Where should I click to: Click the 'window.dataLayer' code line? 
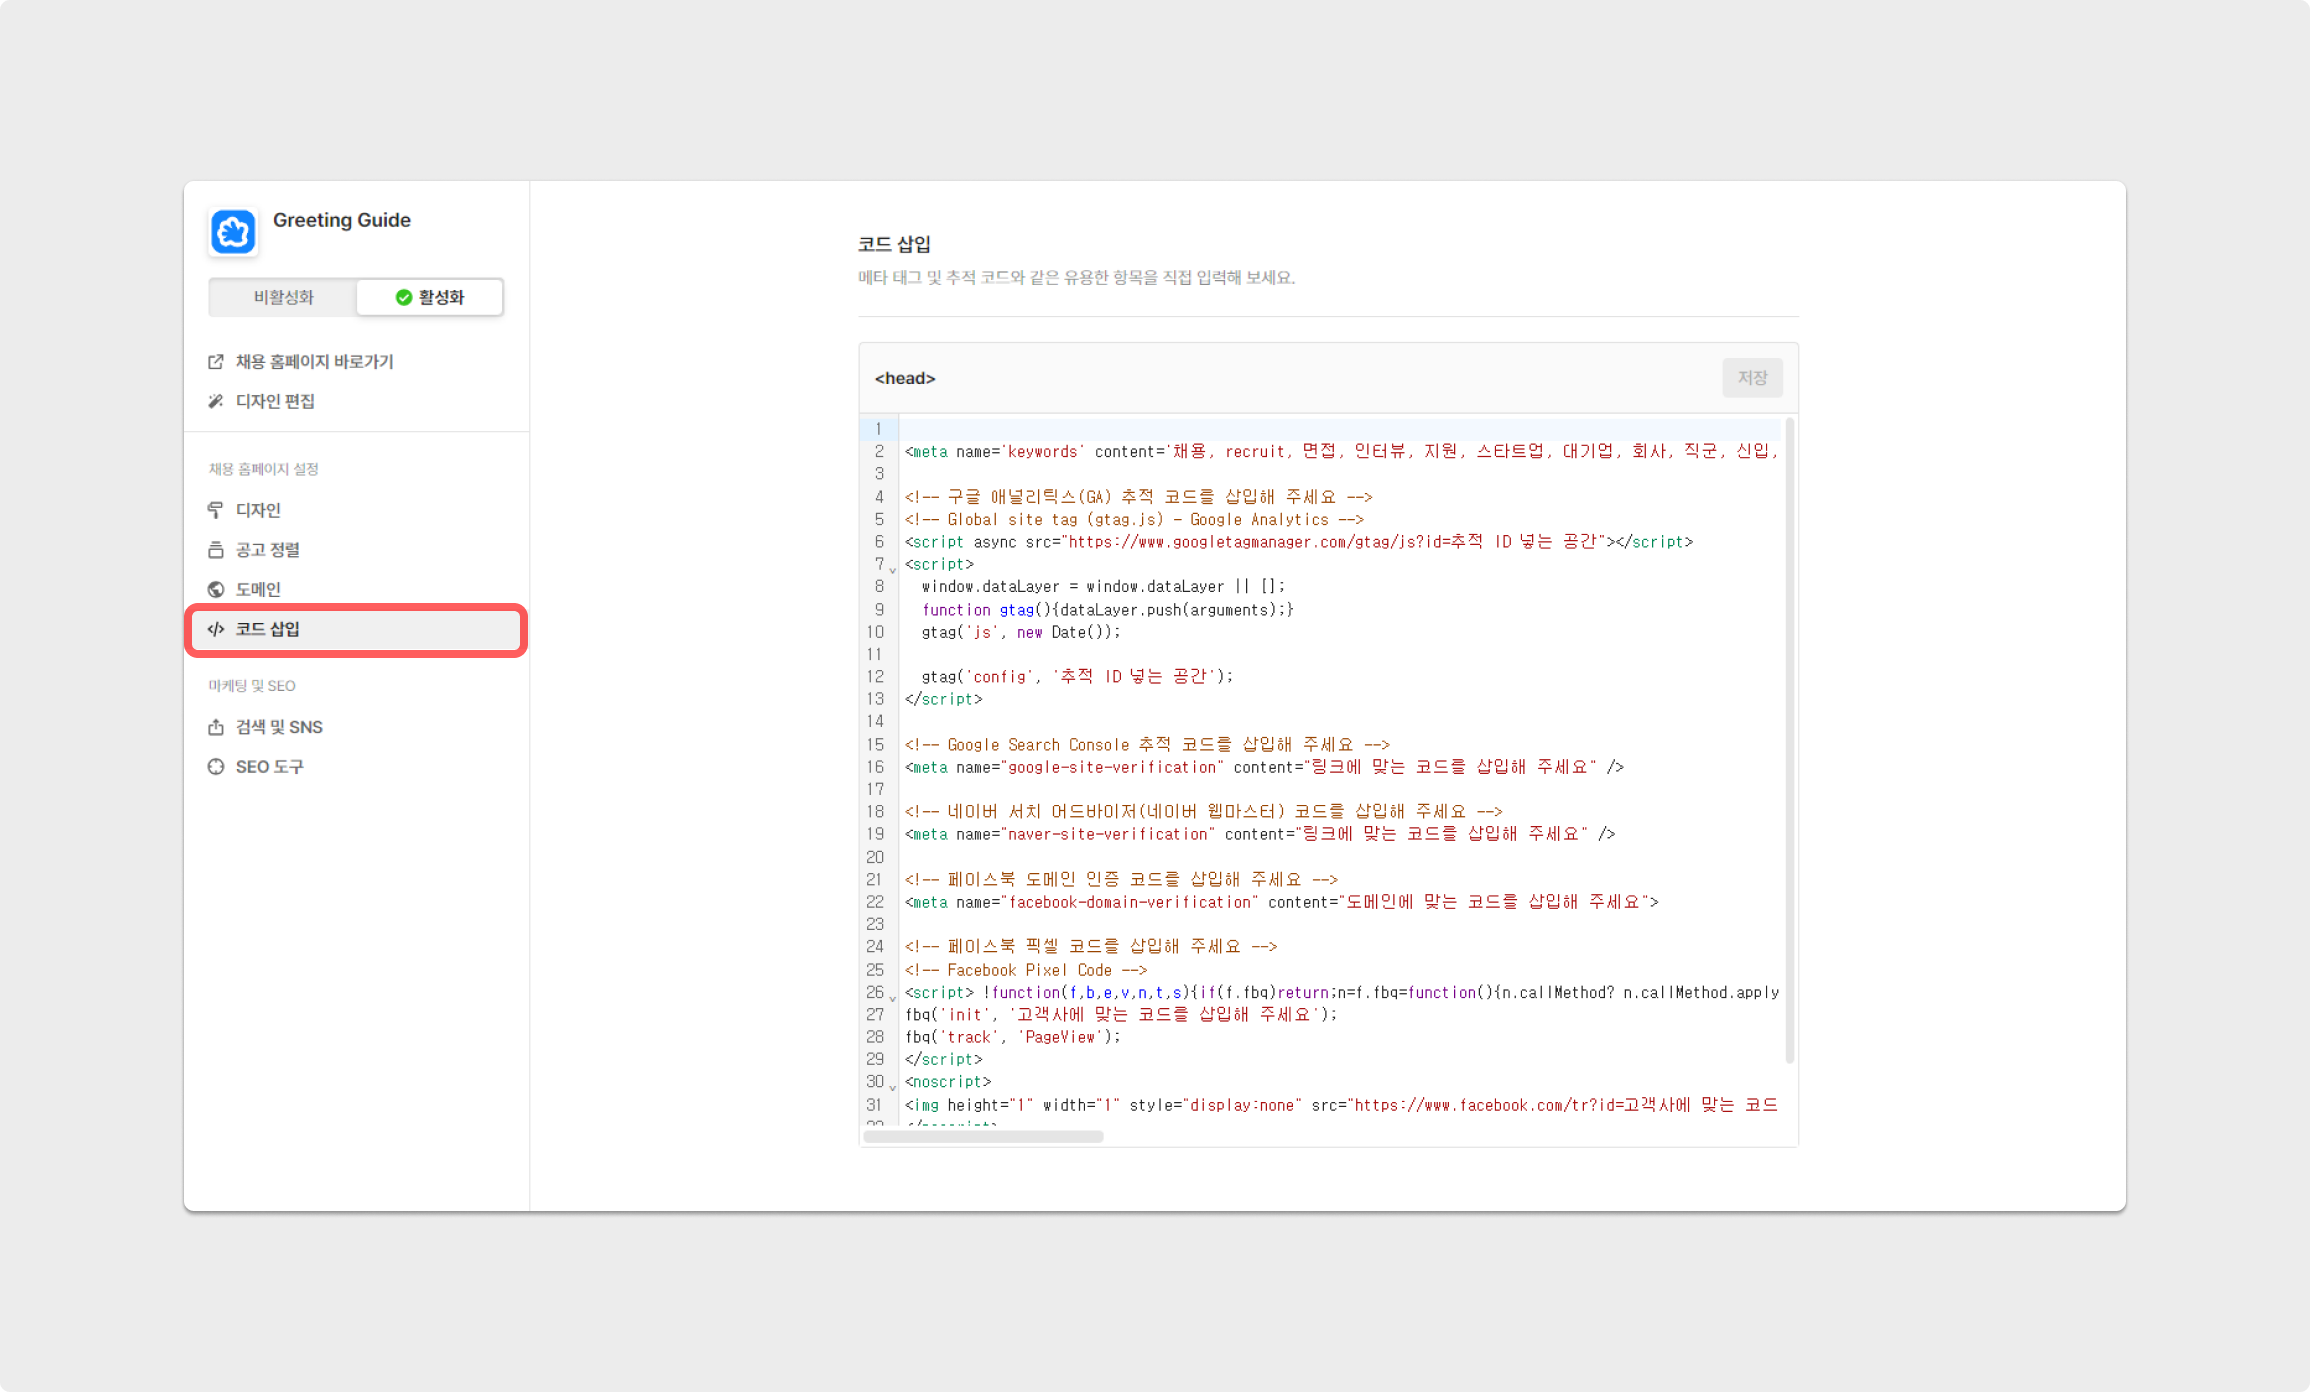point(1103,587)
